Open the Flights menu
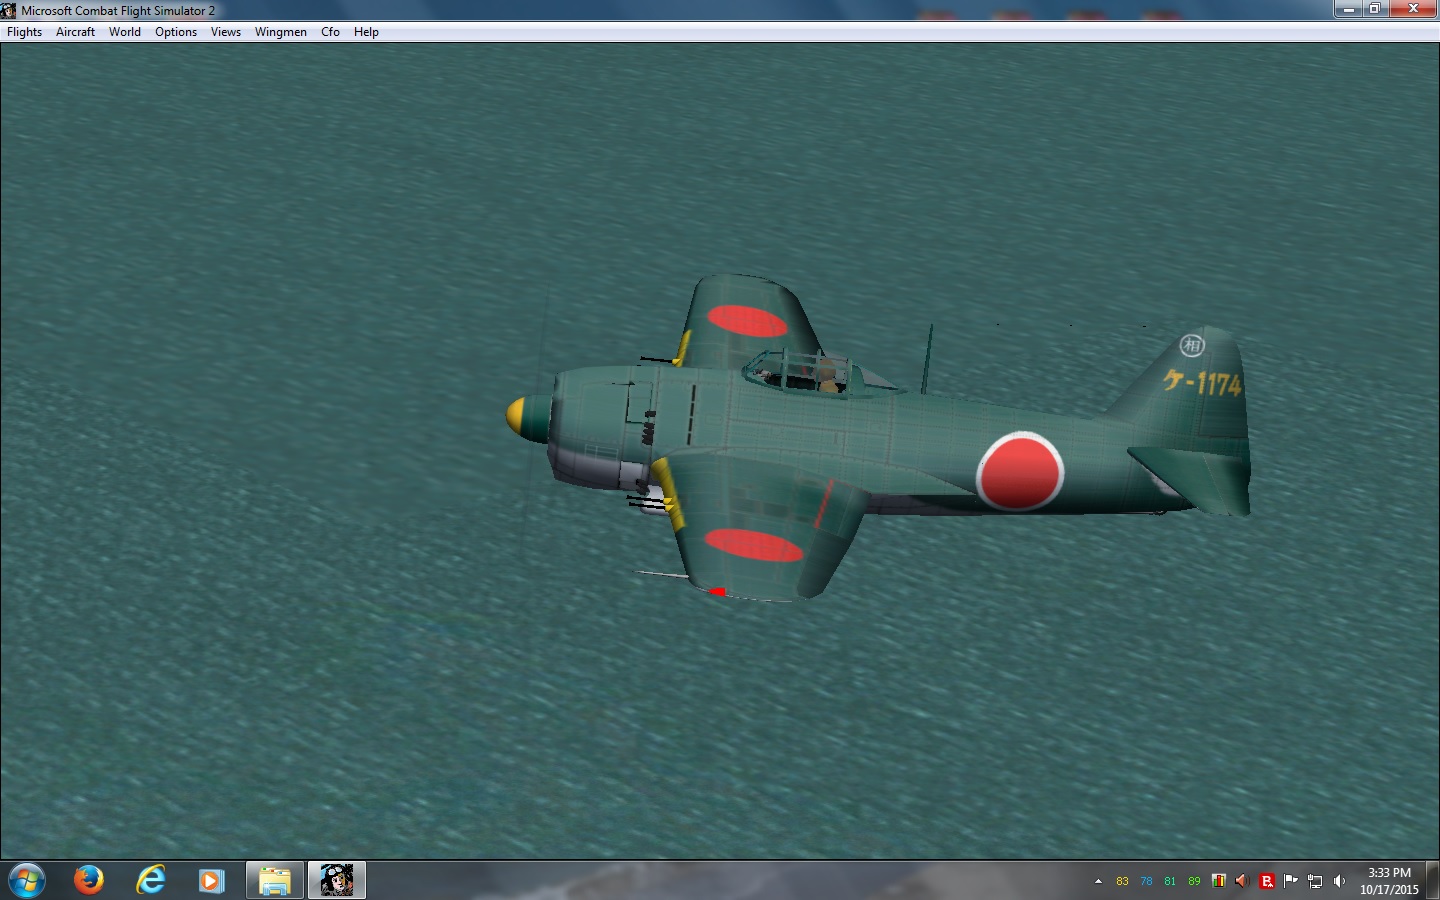Viewport: 1440px width, 900px height. pos(25,32)
